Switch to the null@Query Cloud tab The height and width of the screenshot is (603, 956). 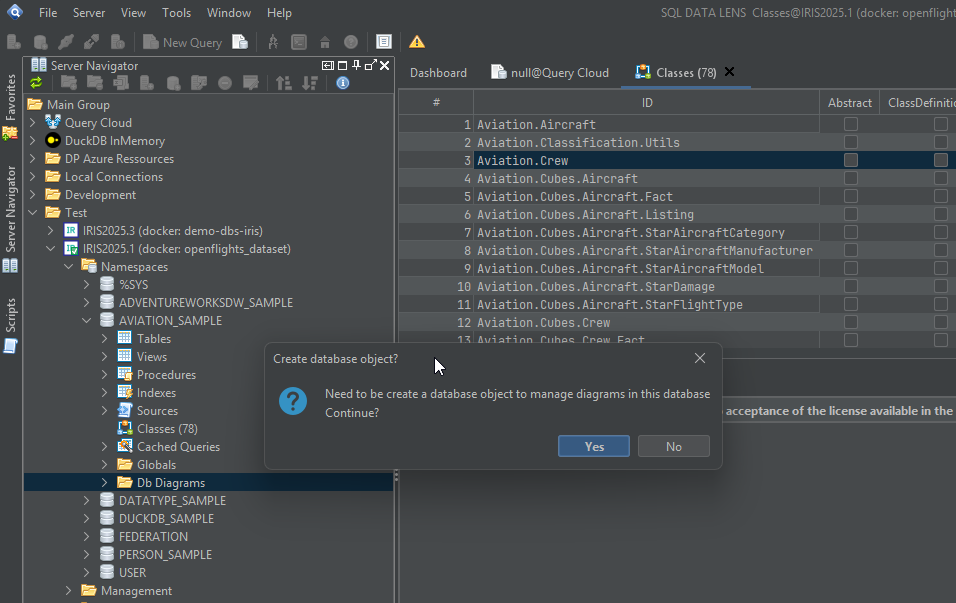pos(550,73)
